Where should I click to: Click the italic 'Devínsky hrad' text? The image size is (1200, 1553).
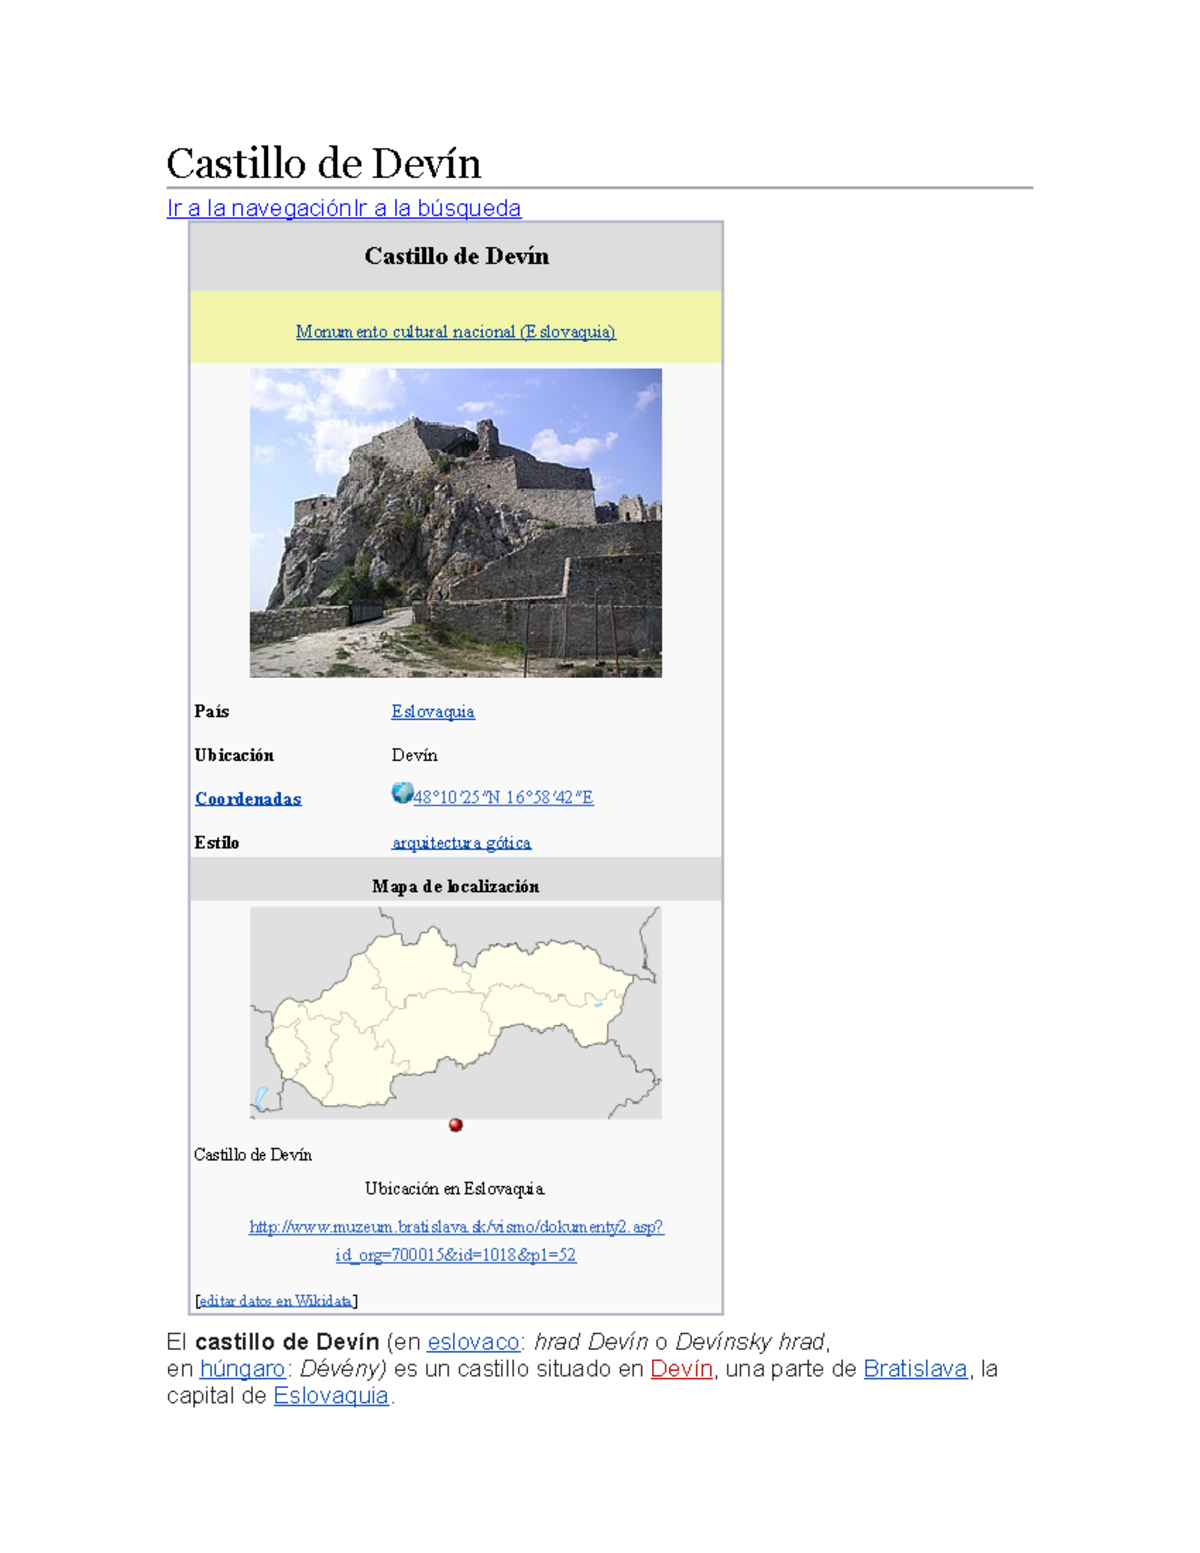[x=750, y=1342]
